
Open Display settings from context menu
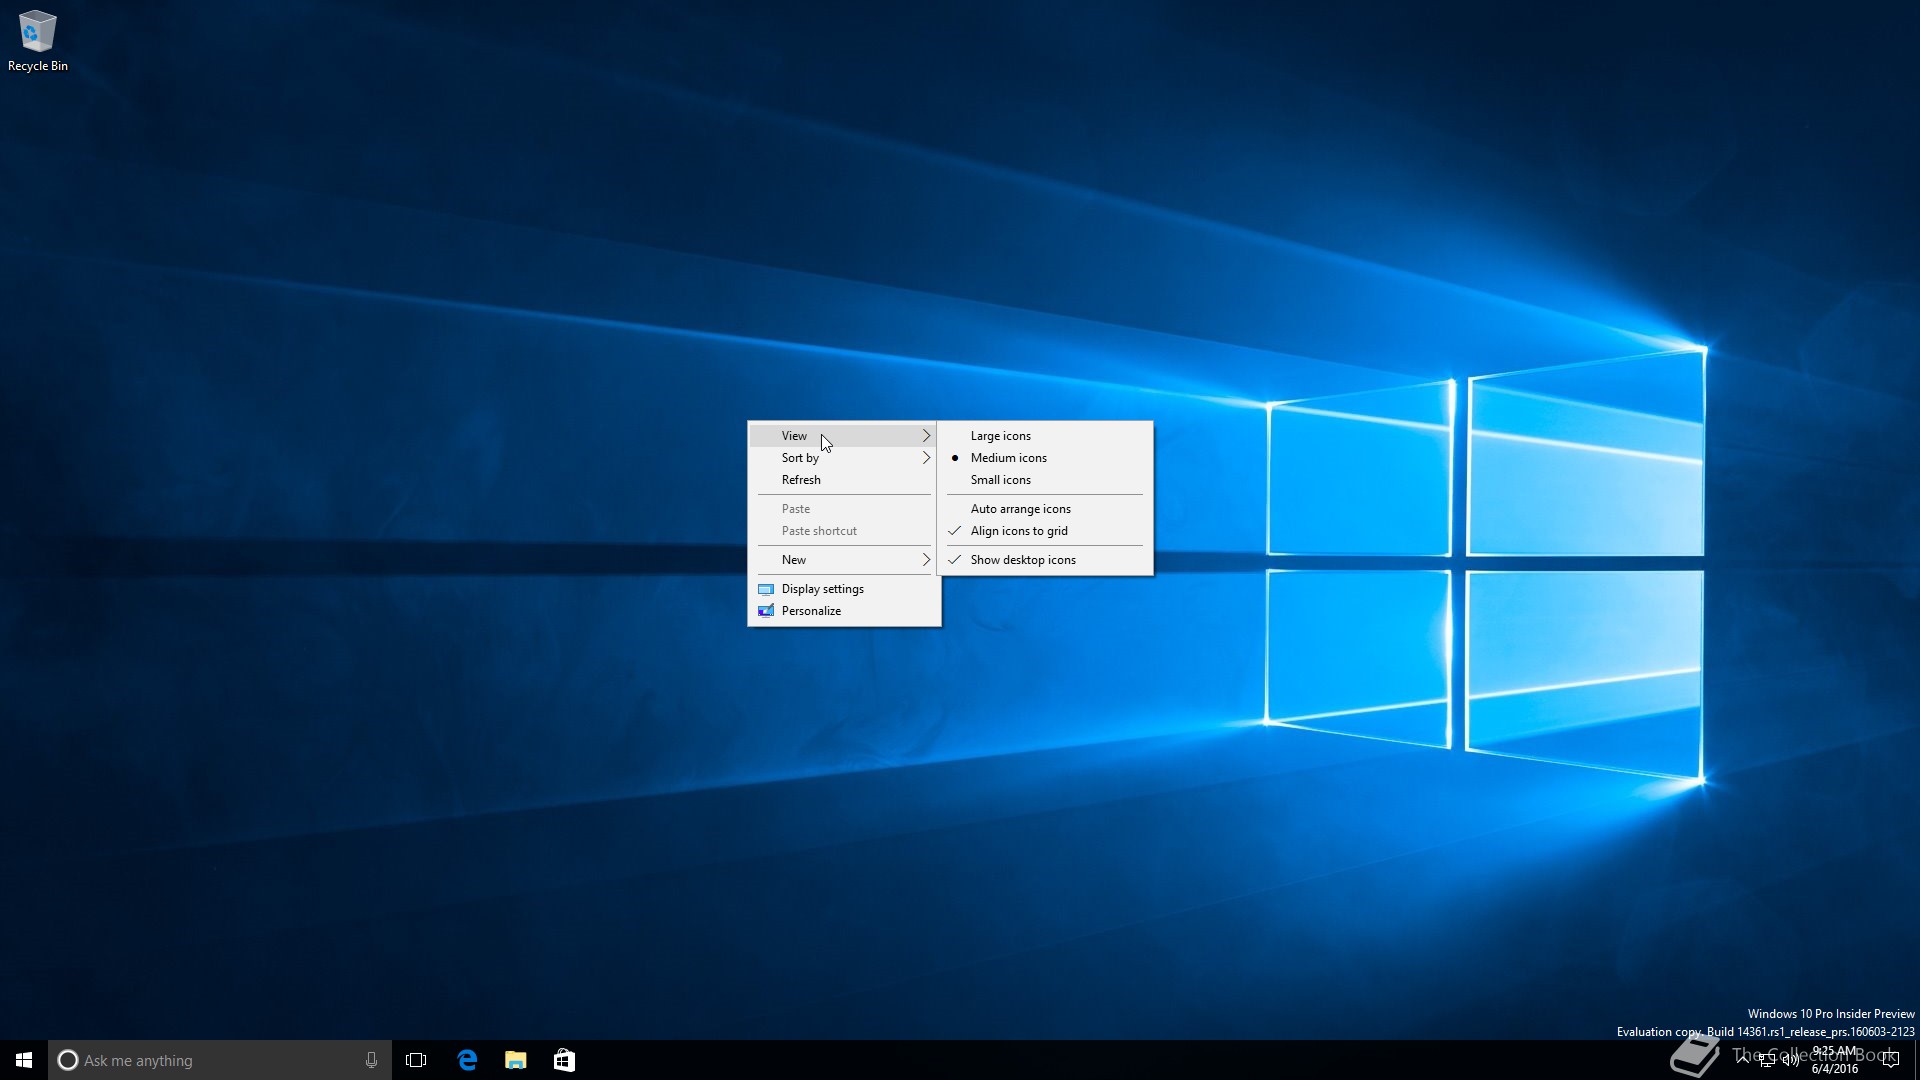(822, 588)
